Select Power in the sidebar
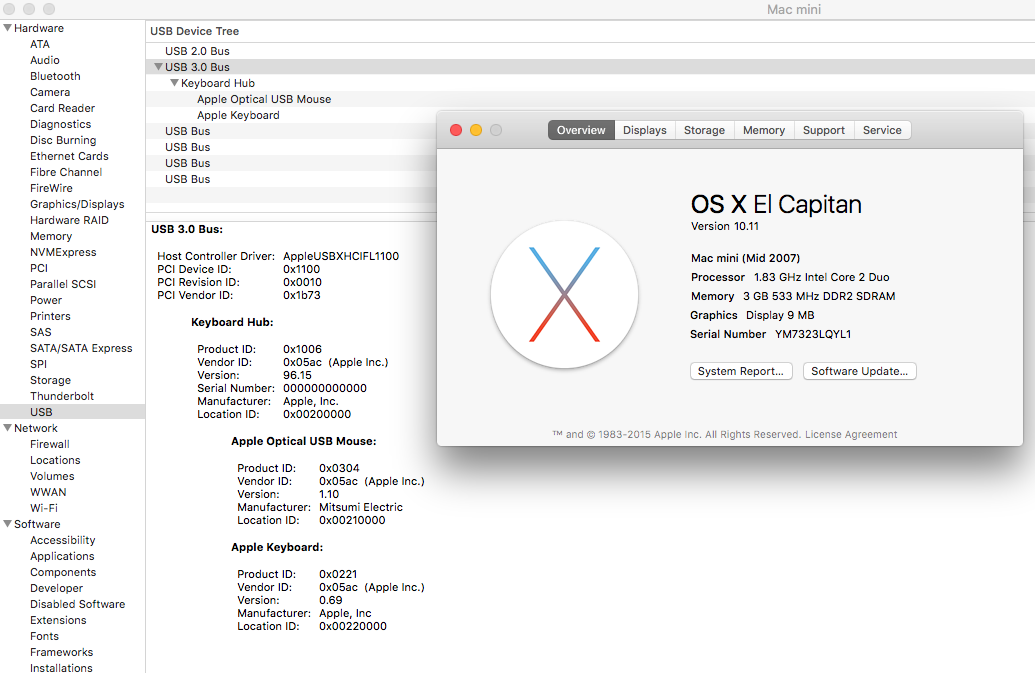This screenshot has width=1035, height=673. click(x=46, y=300)
